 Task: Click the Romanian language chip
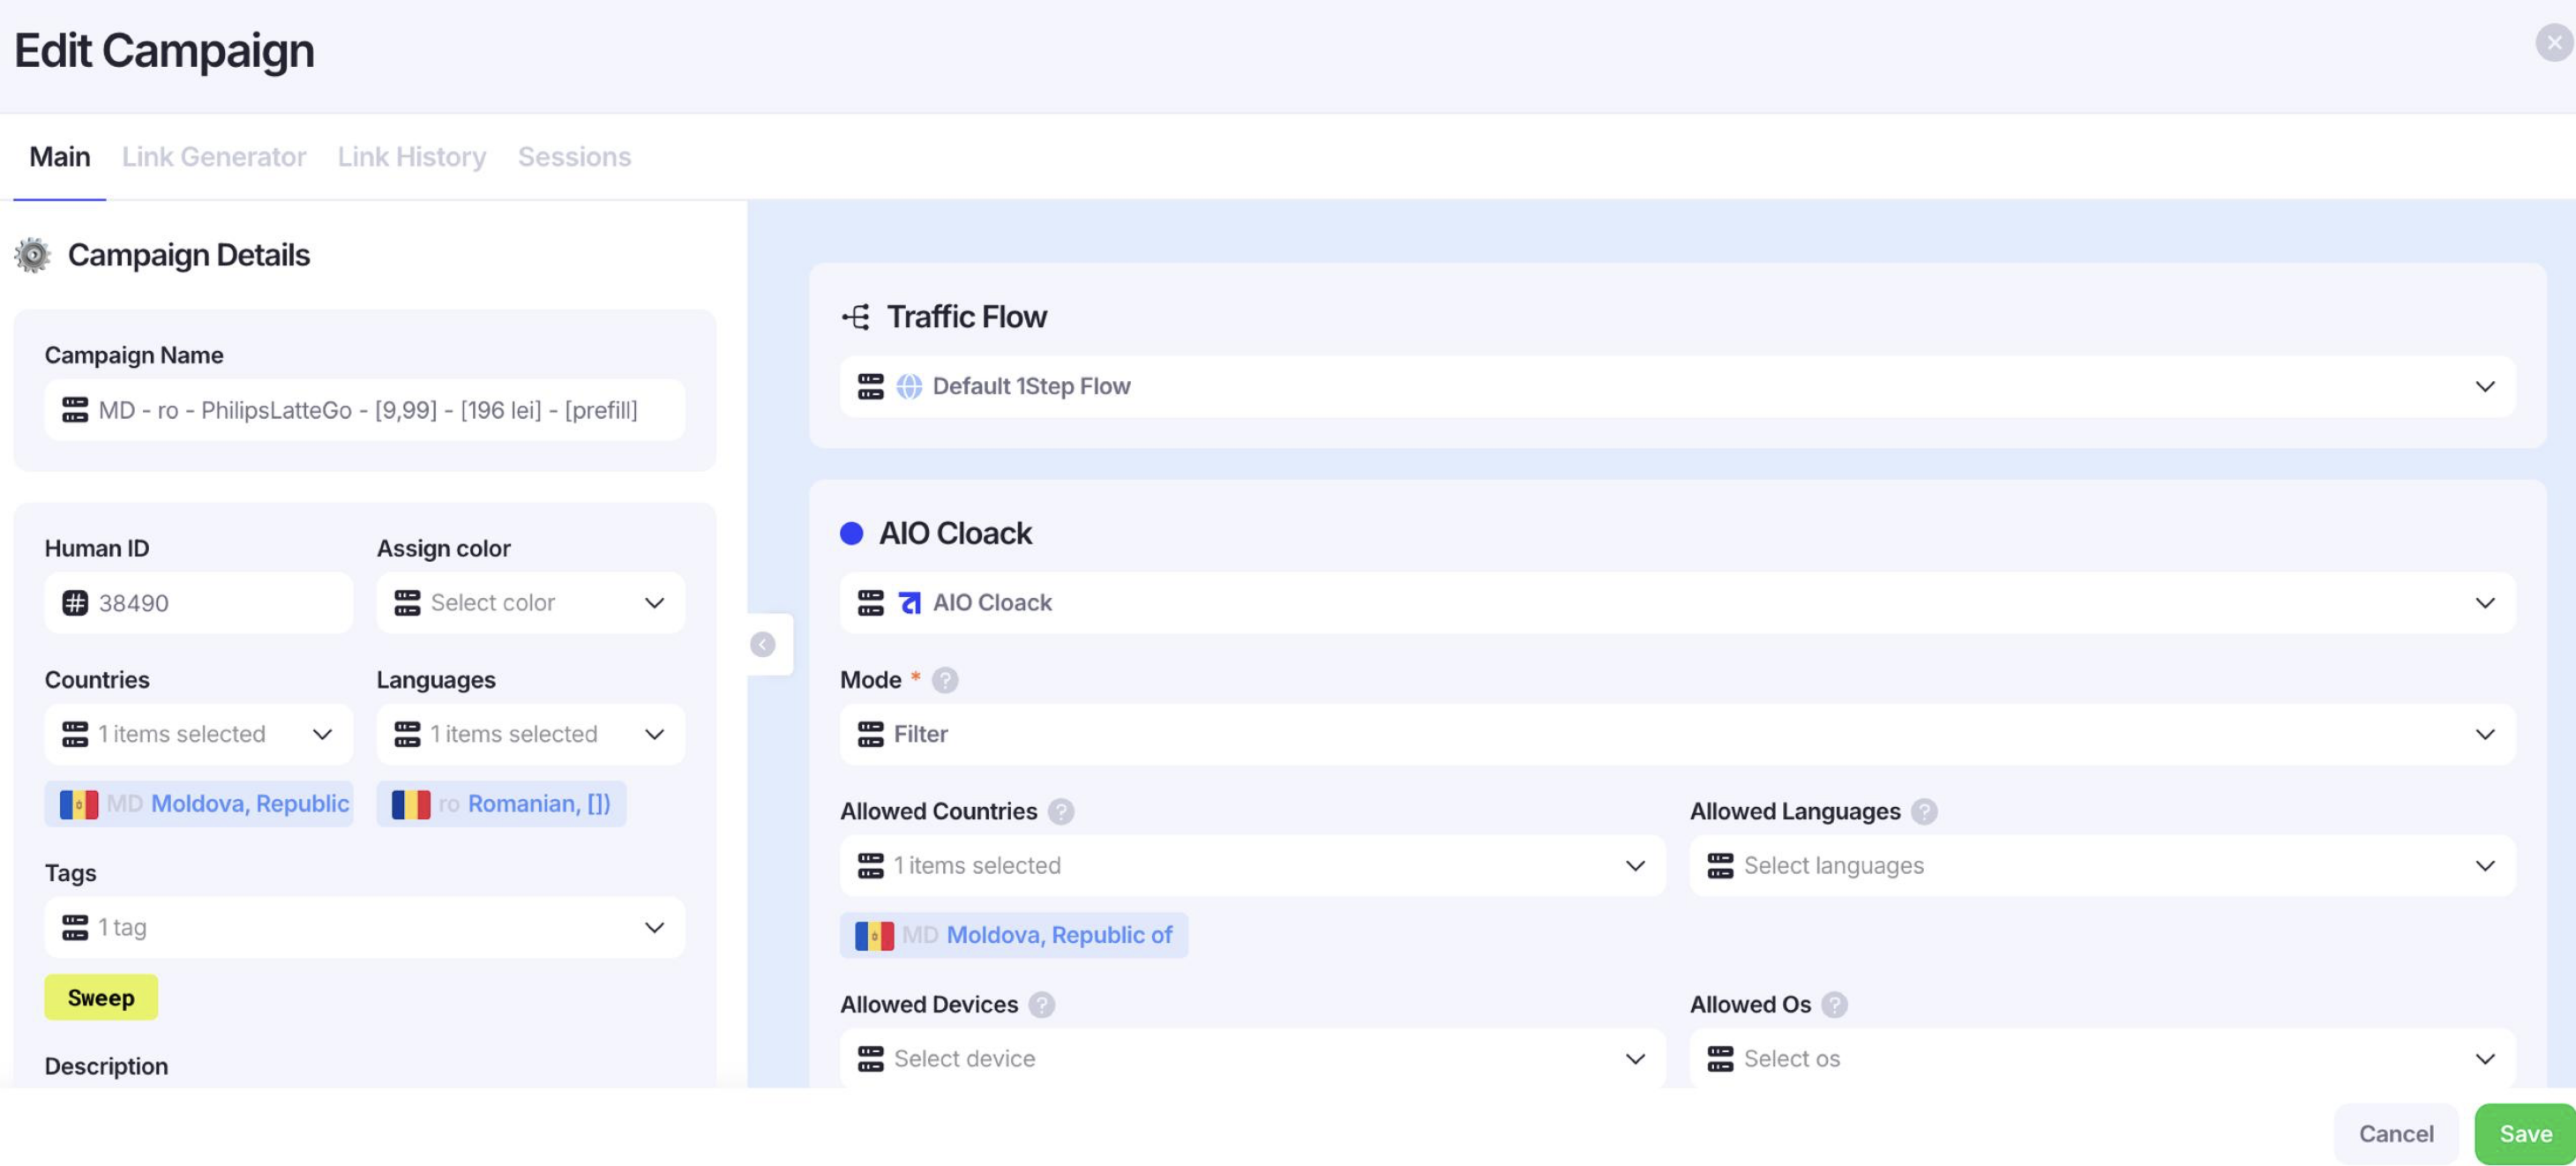click(501, 805)
